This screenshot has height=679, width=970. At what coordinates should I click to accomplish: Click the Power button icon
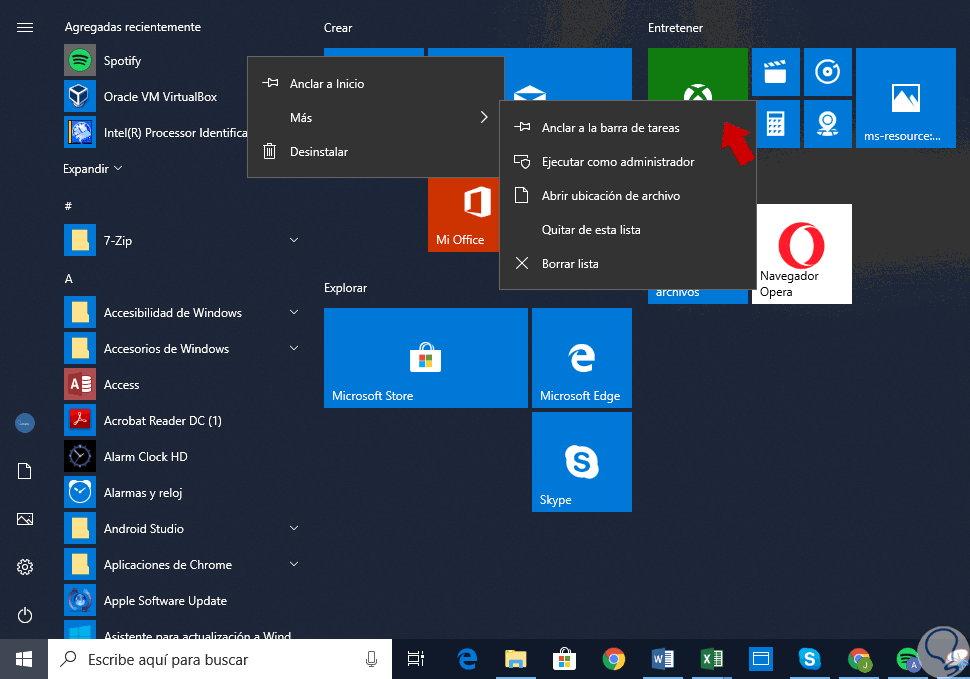click(25, 615)
